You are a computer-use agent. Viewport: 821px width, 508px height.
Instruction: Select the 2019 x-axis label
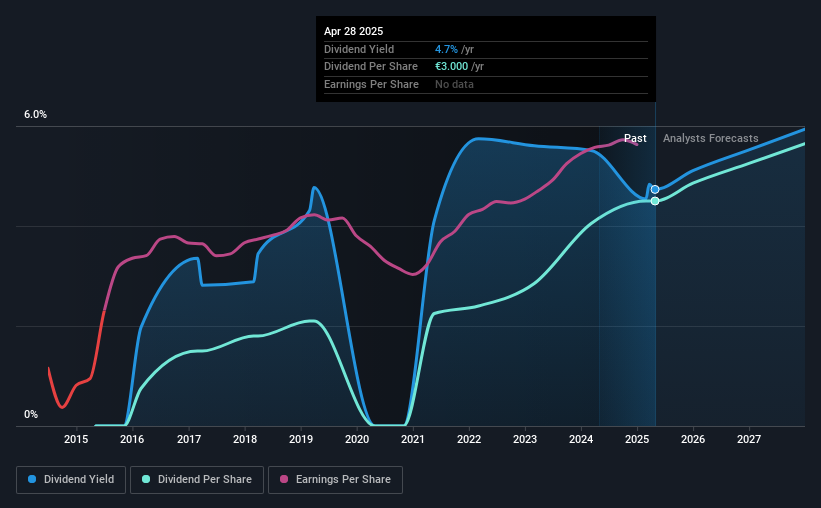[301, 439]
